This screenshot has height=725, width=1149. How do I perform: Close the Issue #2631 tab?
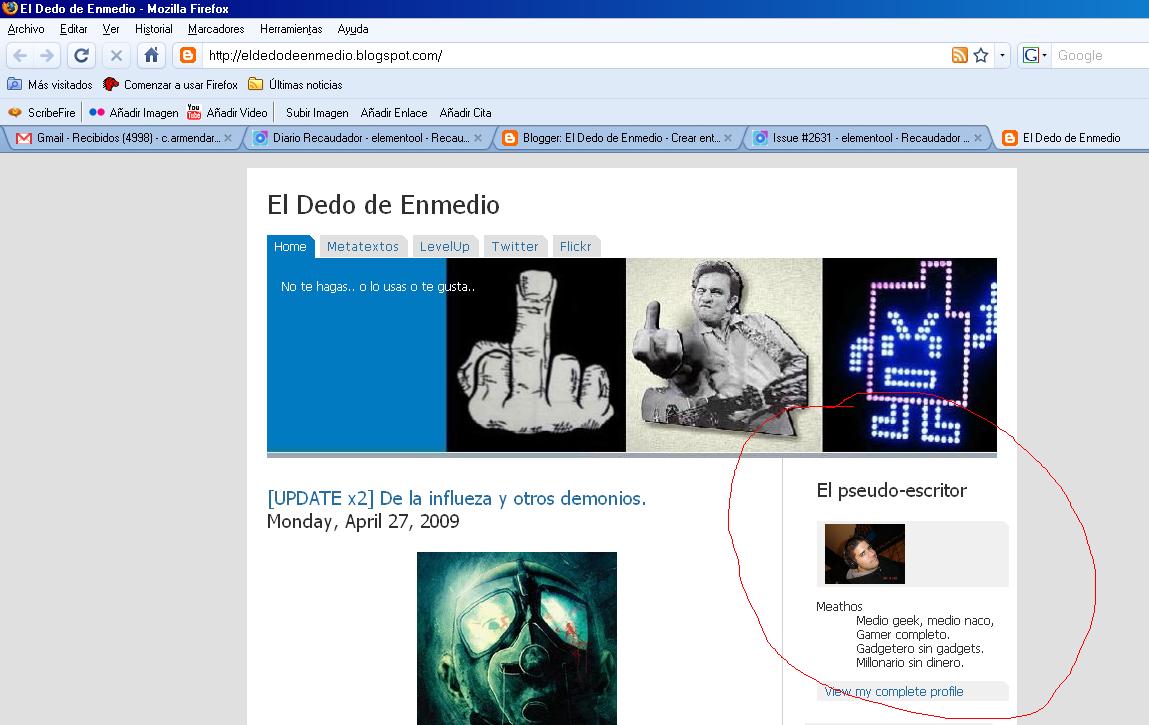click(978, 138)
